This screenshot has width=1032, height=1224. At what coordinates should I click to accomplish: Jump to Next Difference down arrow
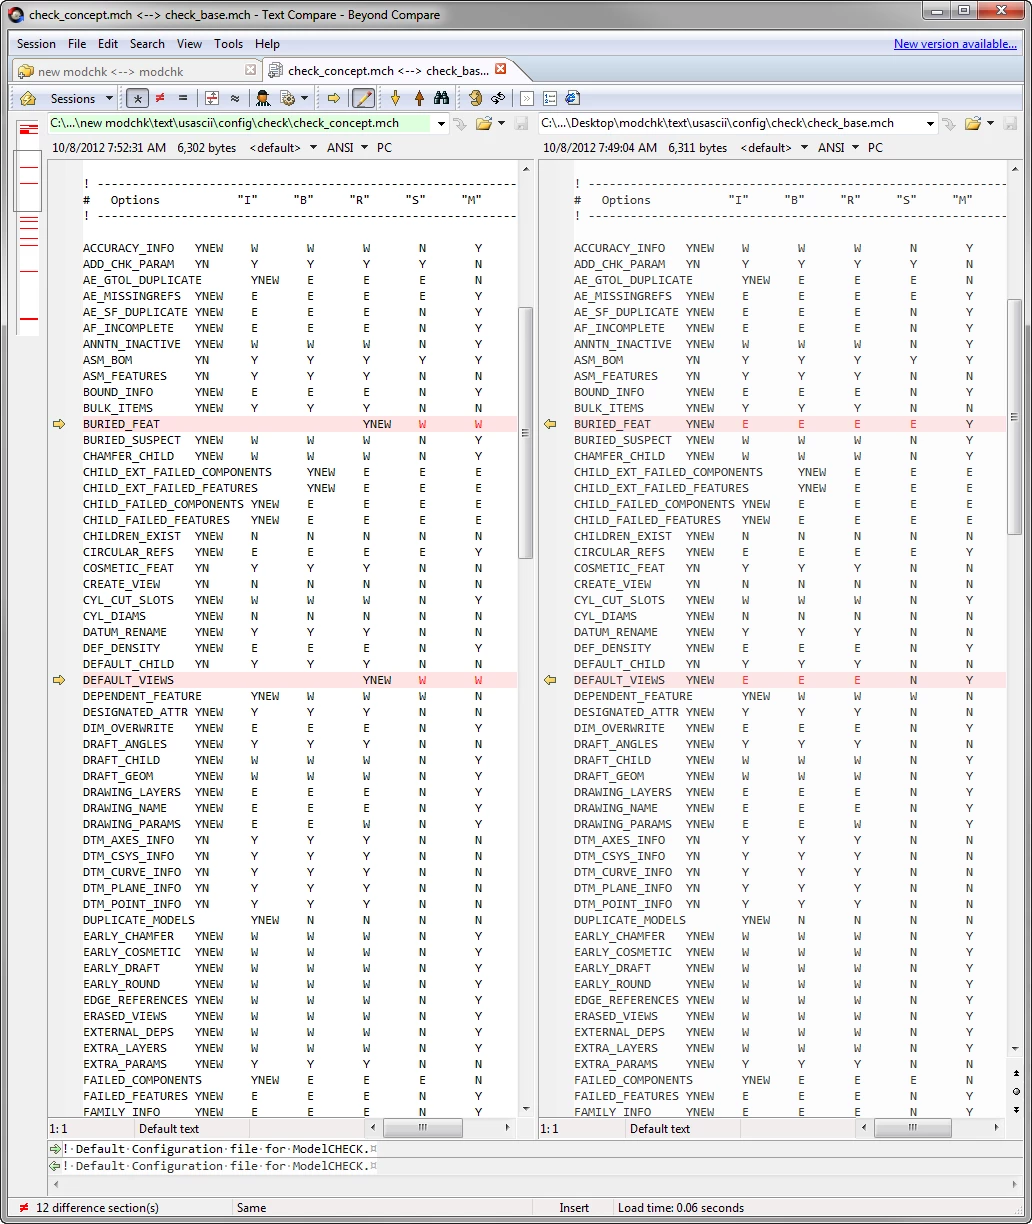[395, 98]
